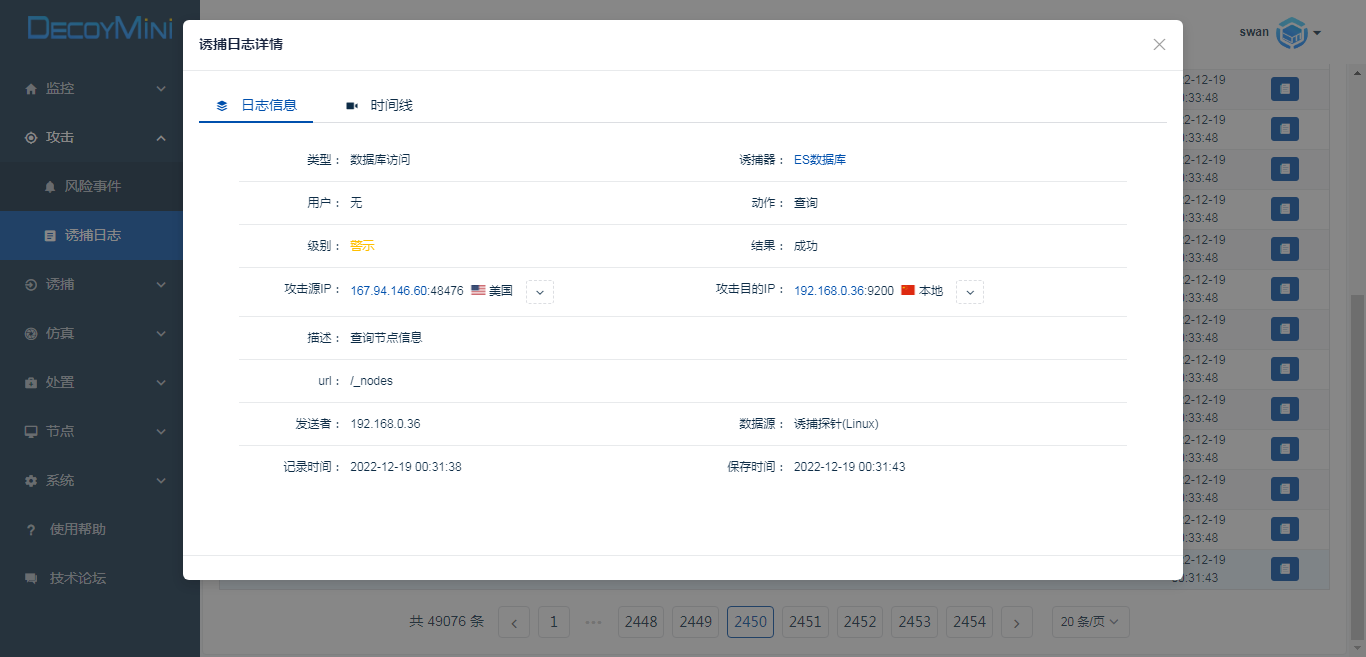1366x657 pixels.
Task: Switch to the 时间线 tab
Action: (380, 105)
